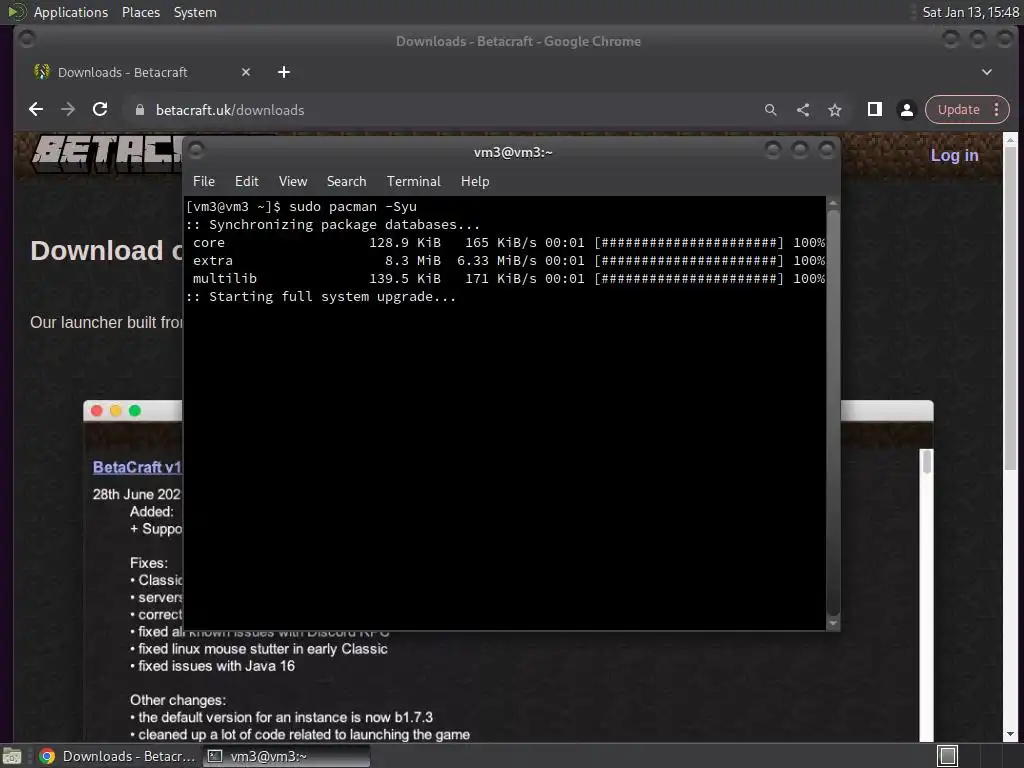1024x768 pixels.
Task: Open a new Chrome tab with plus
Action: (x=283, y=72)
